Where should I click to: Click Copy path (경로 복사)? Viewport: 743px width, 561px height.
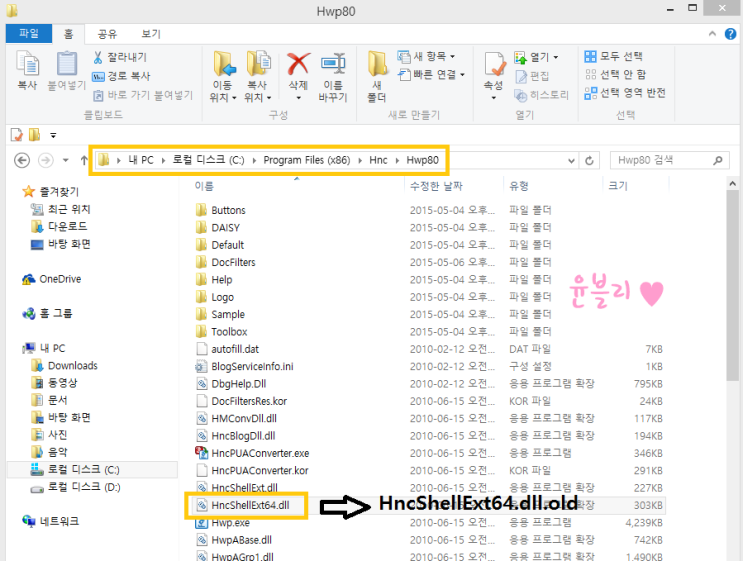121,76
